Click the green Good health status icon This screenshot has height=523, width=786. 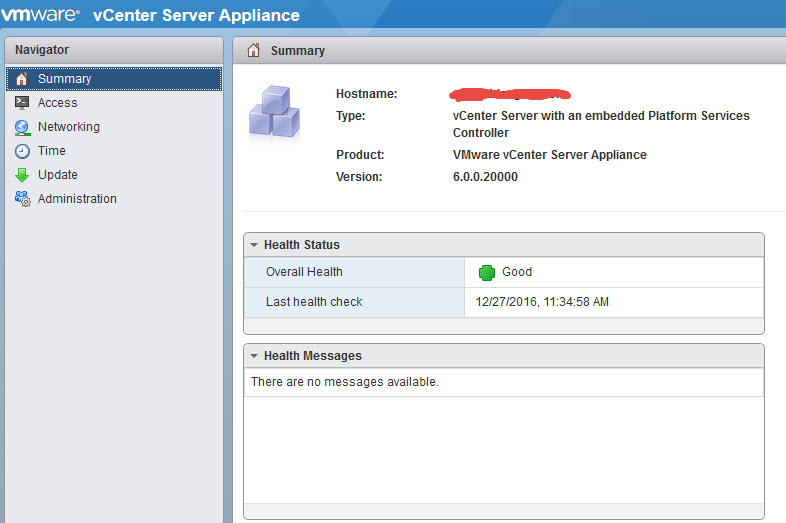point(486,272)
